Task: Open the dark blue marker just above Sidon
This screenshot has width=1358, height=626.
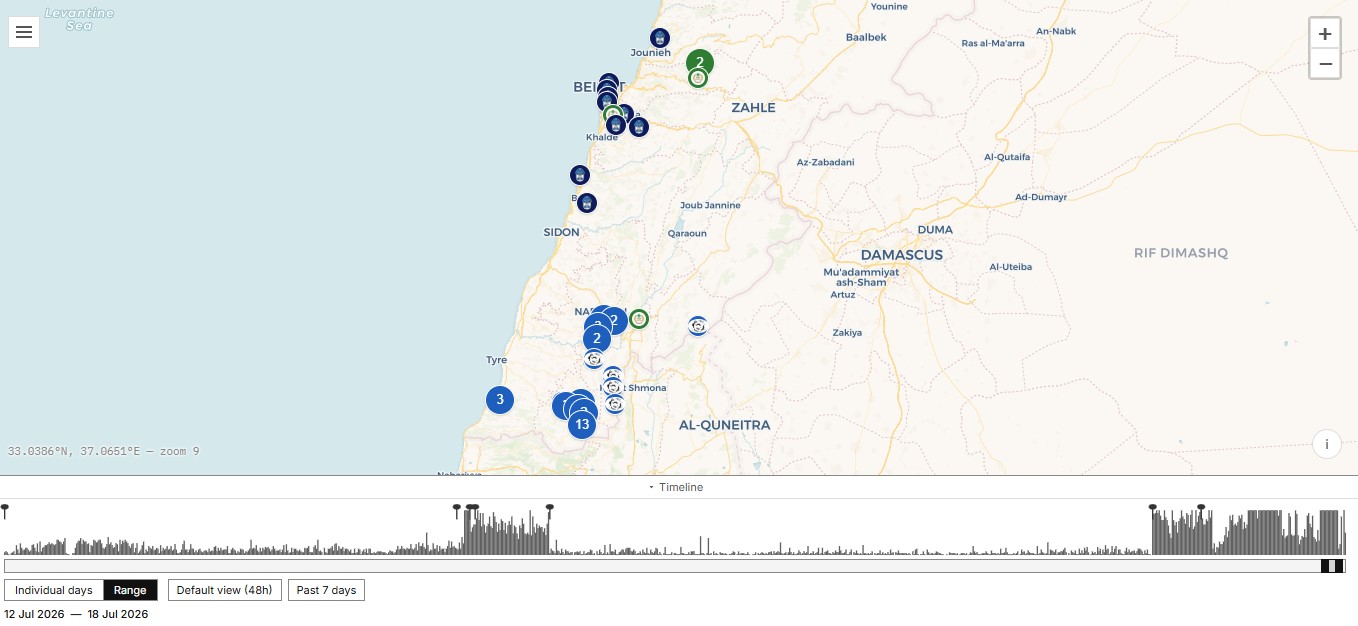Action: 587,203
